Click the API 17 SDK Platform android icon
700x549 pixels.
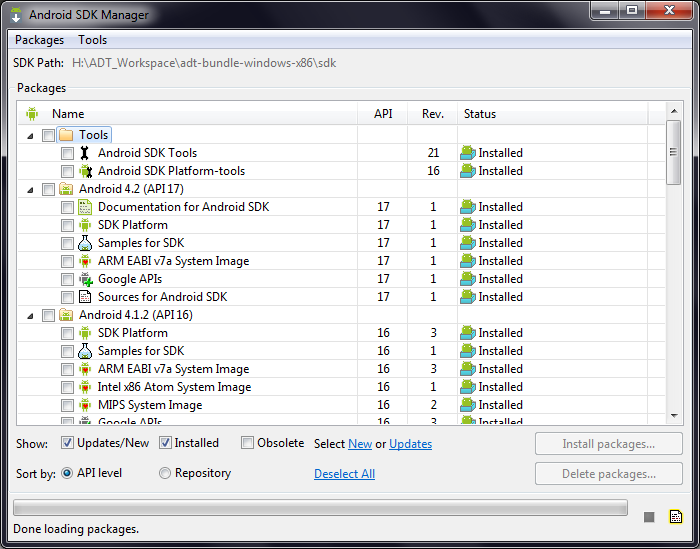coord(85,225)
